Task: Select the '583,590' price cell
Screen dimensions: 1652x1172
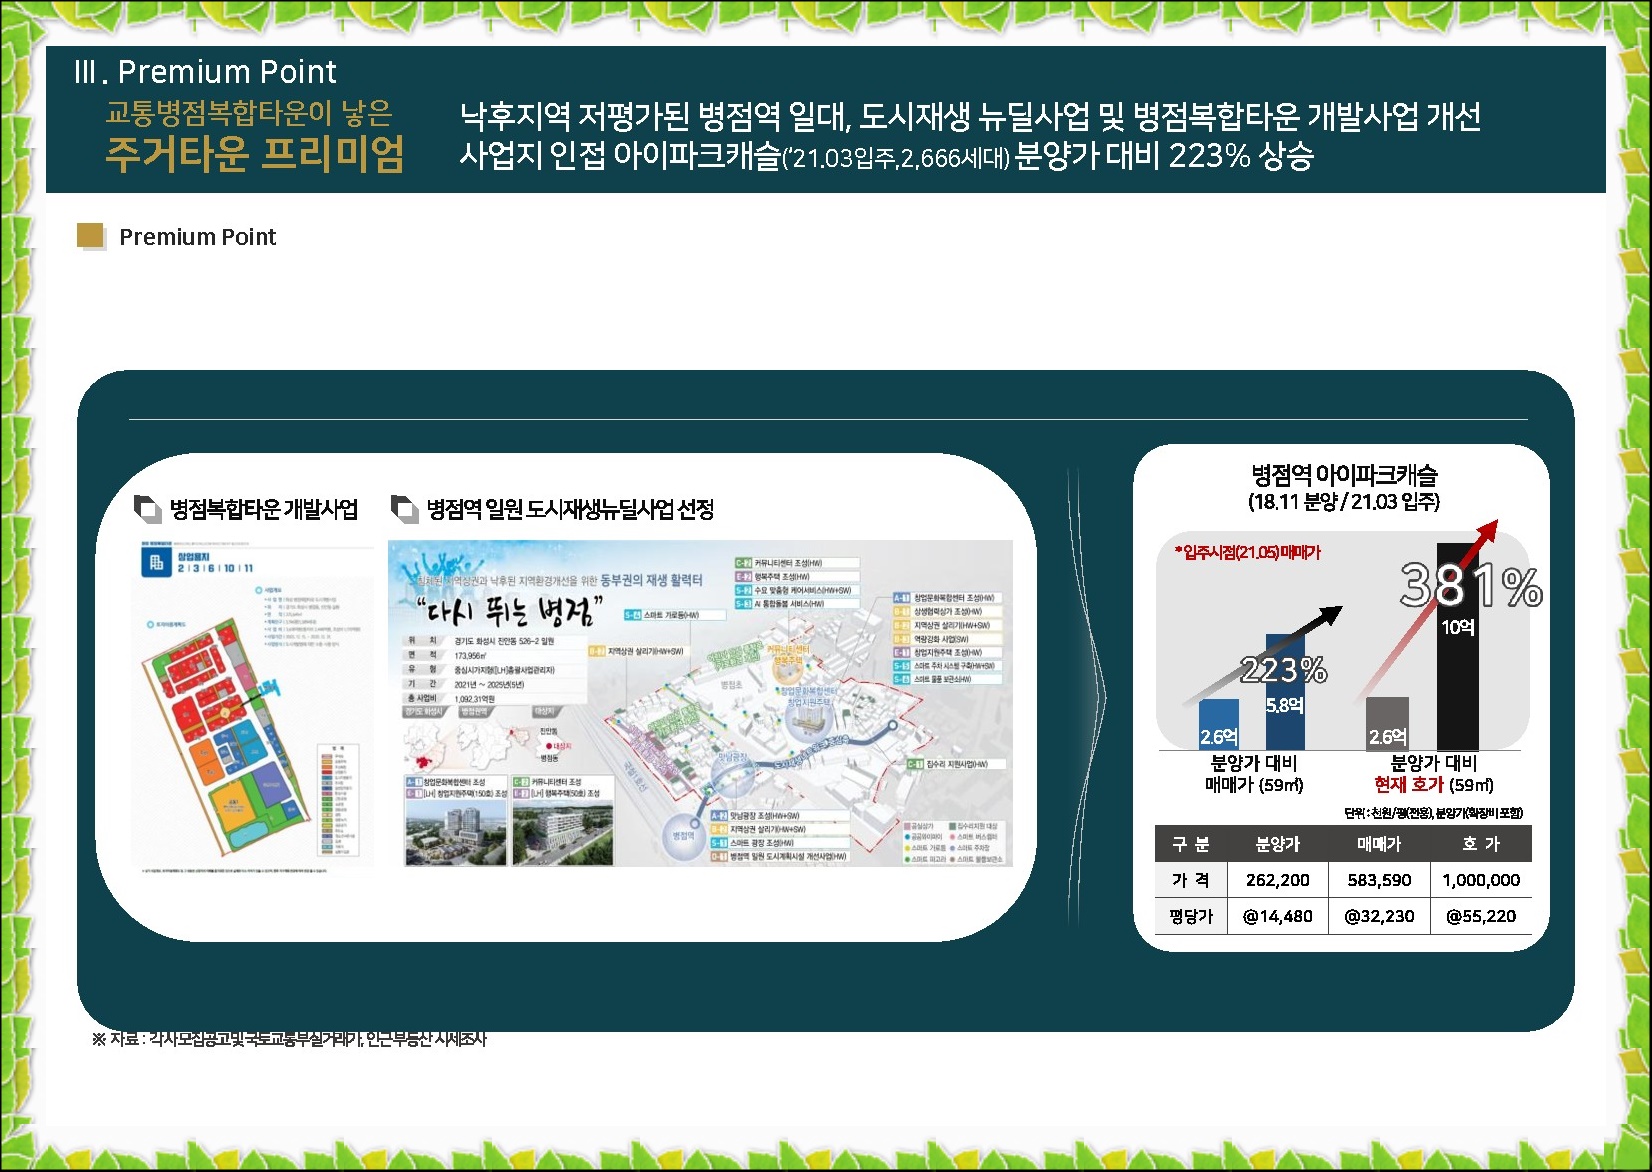Action: [x=1380, y=880]
